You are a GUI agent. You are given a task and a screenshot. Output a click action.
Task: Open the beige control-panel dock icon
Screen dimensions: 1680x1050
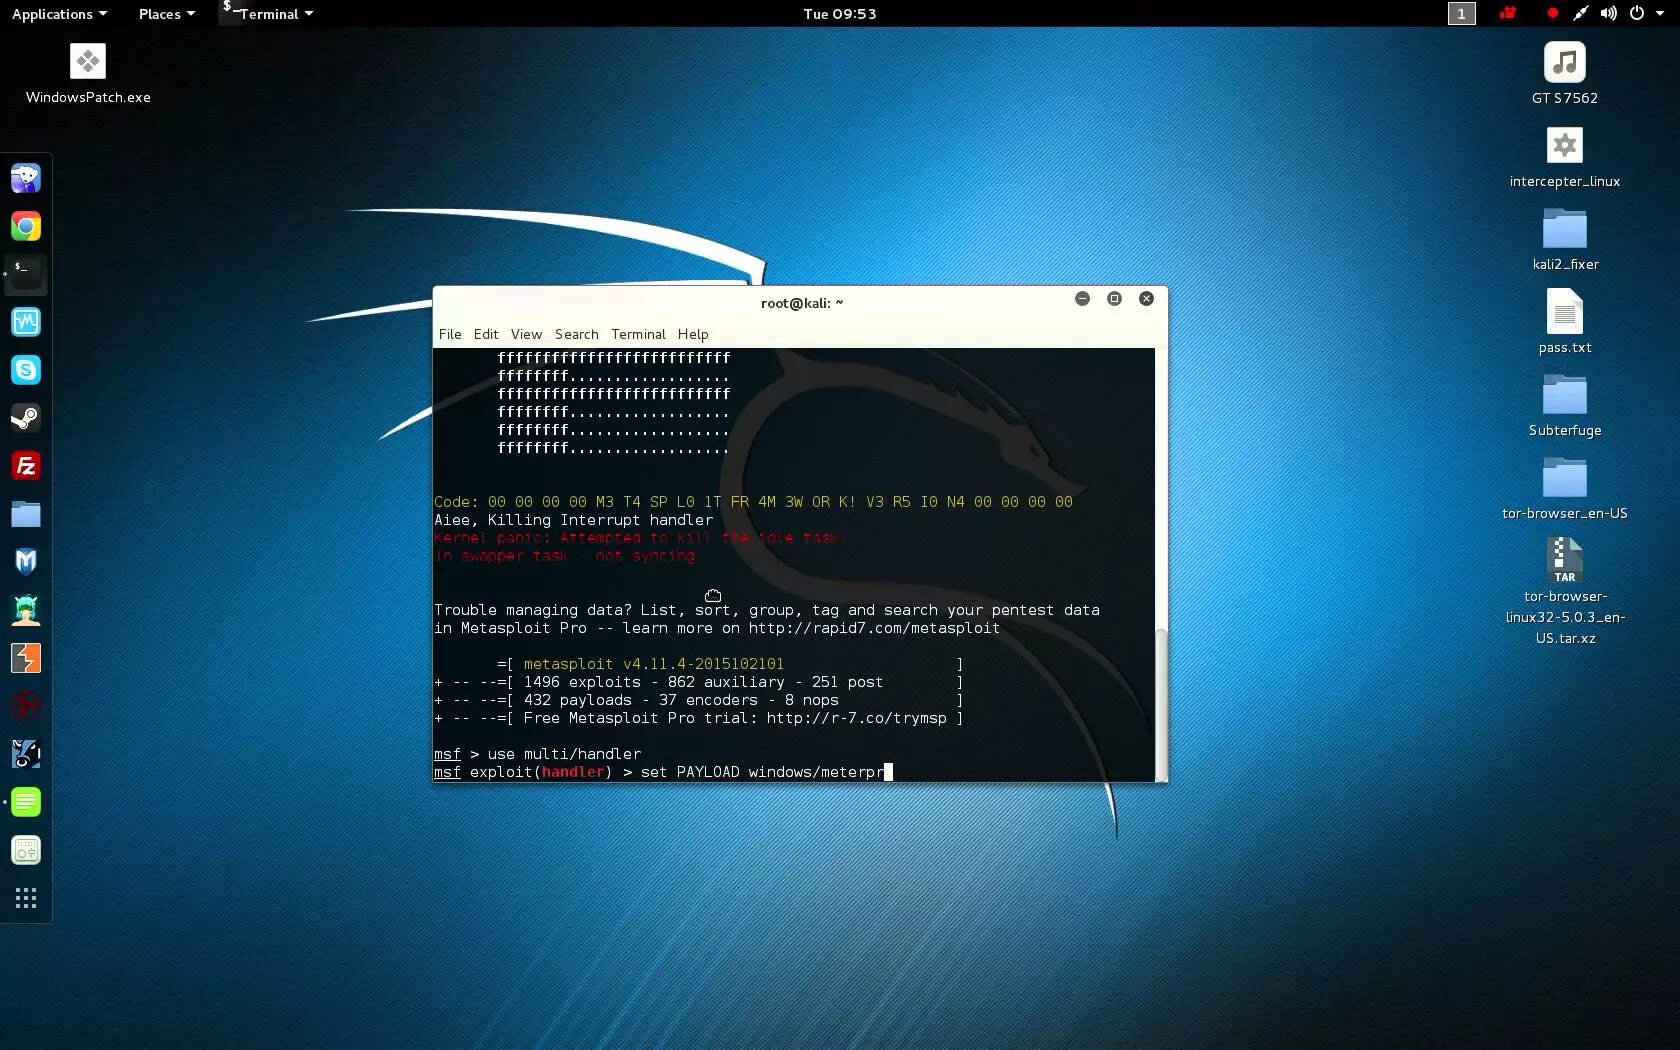[26, 850]
